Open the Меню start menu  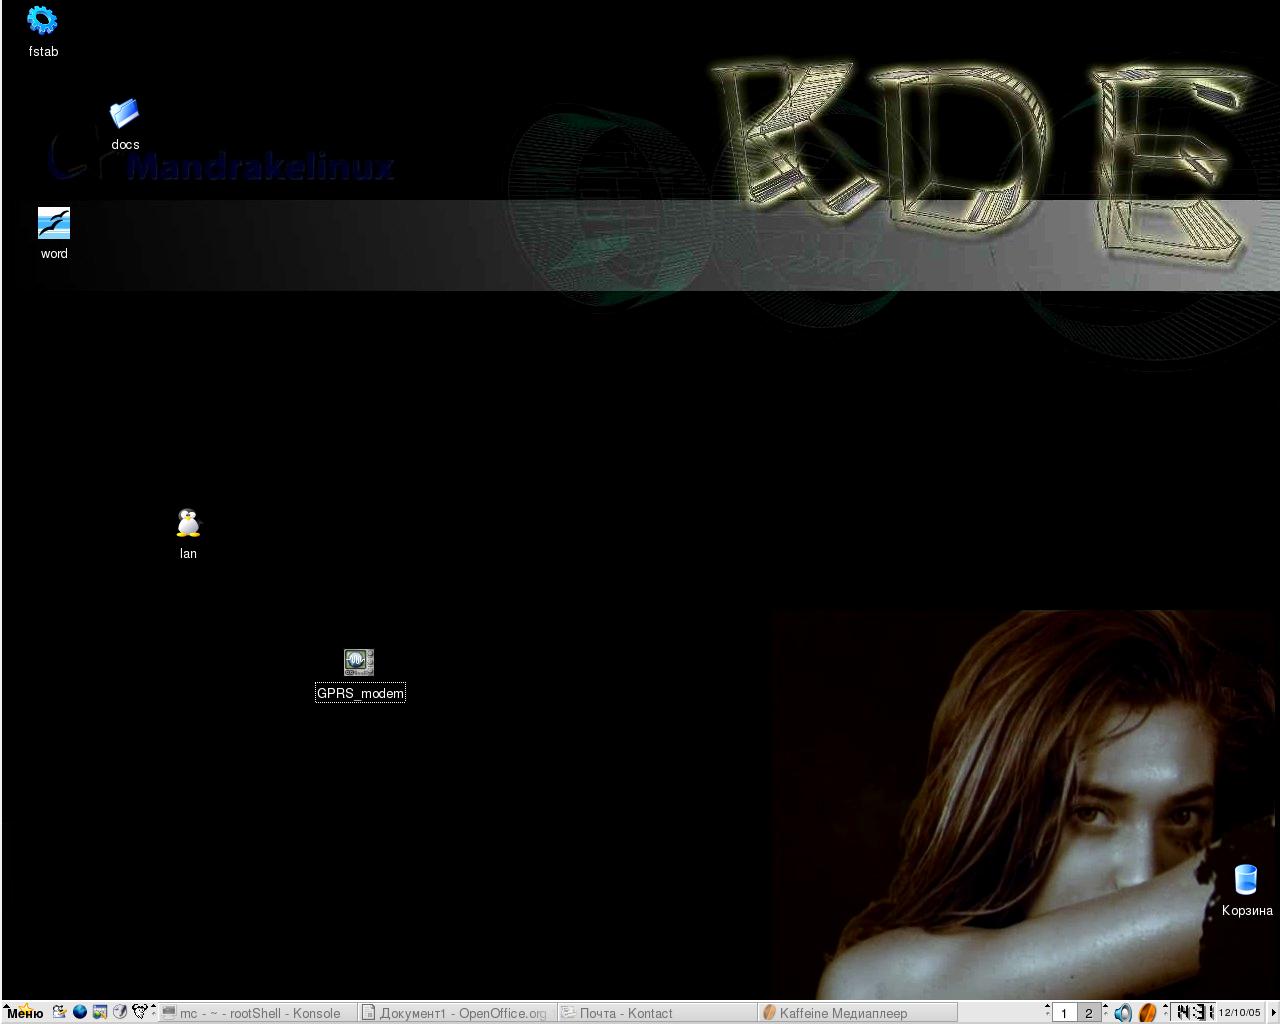click(24, 1012)
